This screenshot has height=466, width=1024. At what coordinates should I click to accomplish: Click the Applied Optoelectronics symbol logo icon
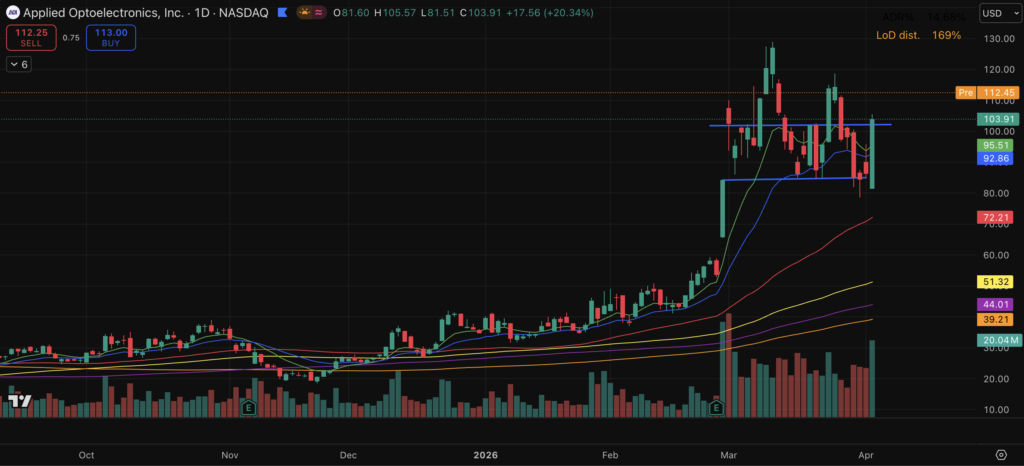coord(13,14)
